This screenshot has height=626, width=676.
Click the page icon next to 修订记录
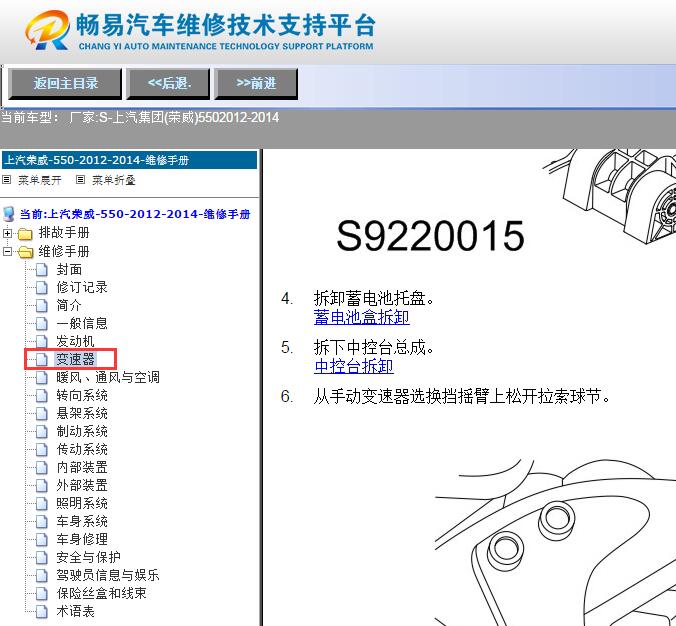point(41,288)
